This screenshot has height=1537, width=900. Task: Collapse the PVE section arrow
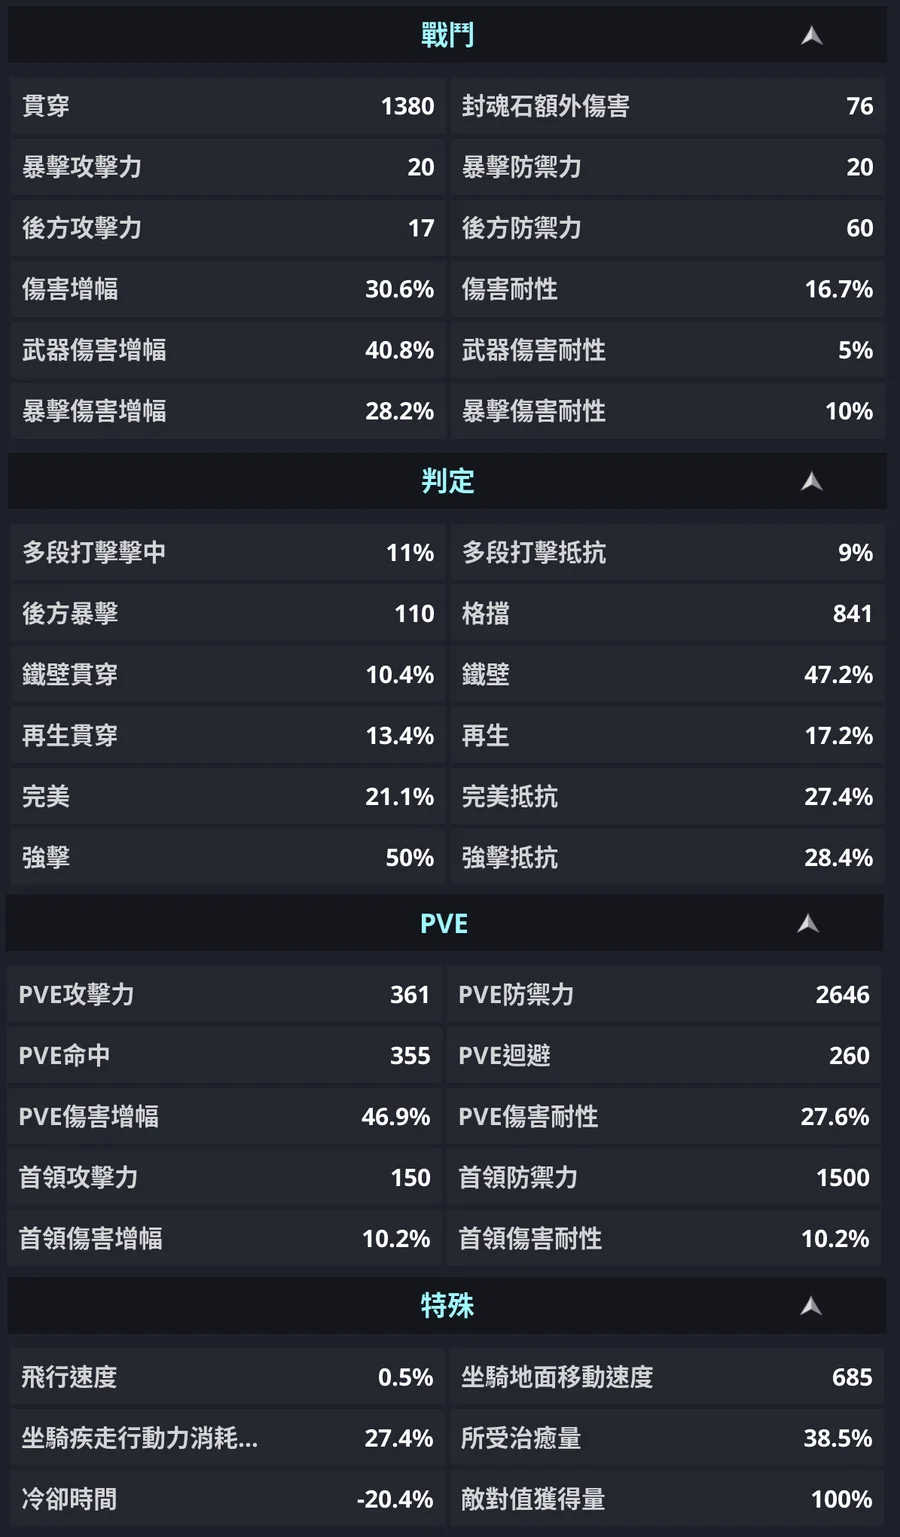coord(808,924)
